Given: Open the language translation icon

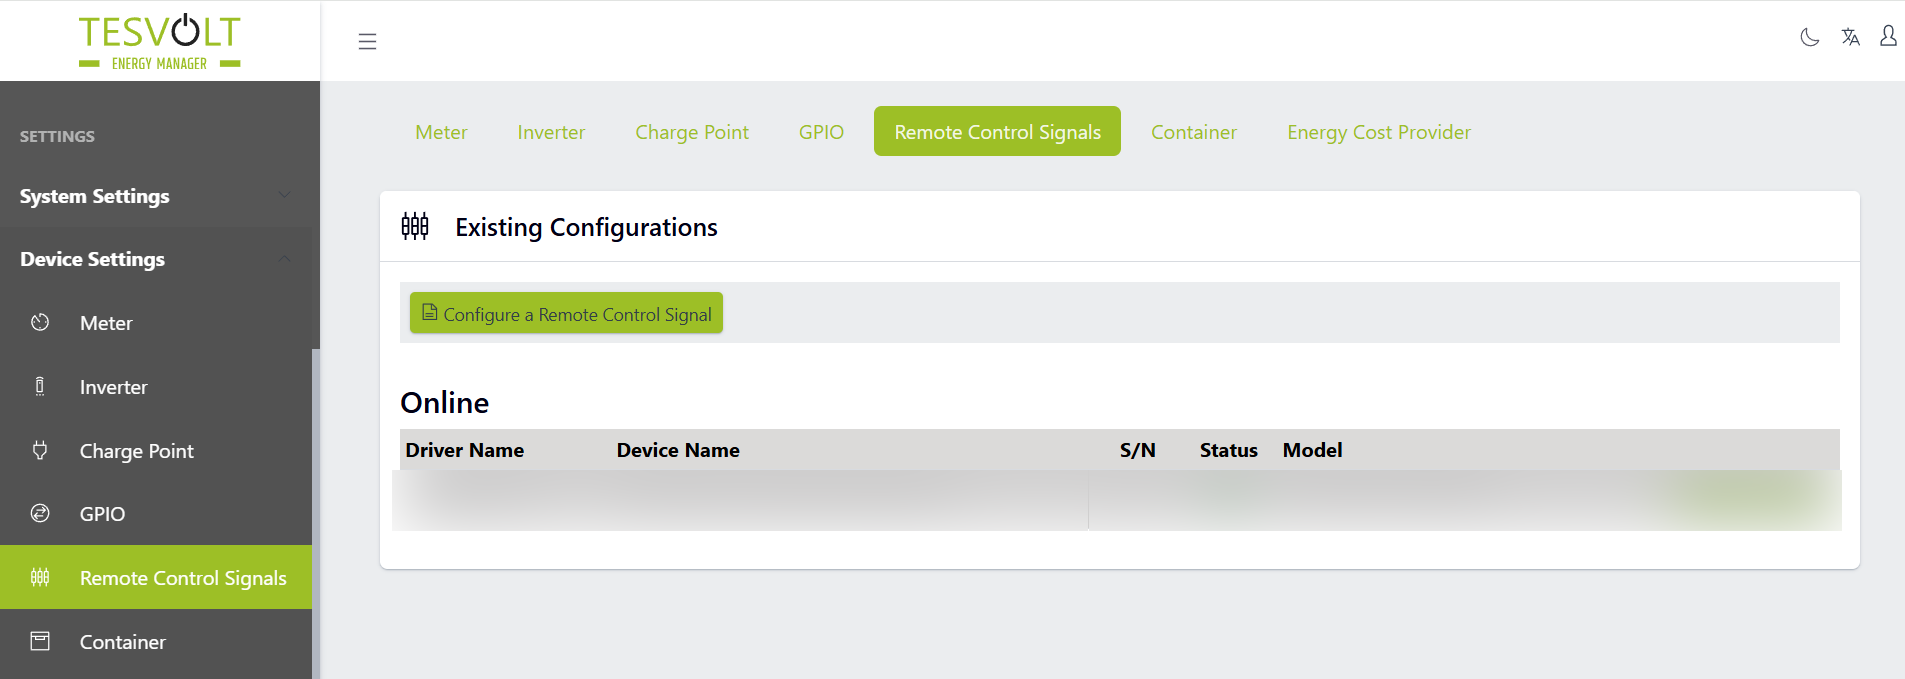Looking at the screenshot, I should [x=1850, y=38].
